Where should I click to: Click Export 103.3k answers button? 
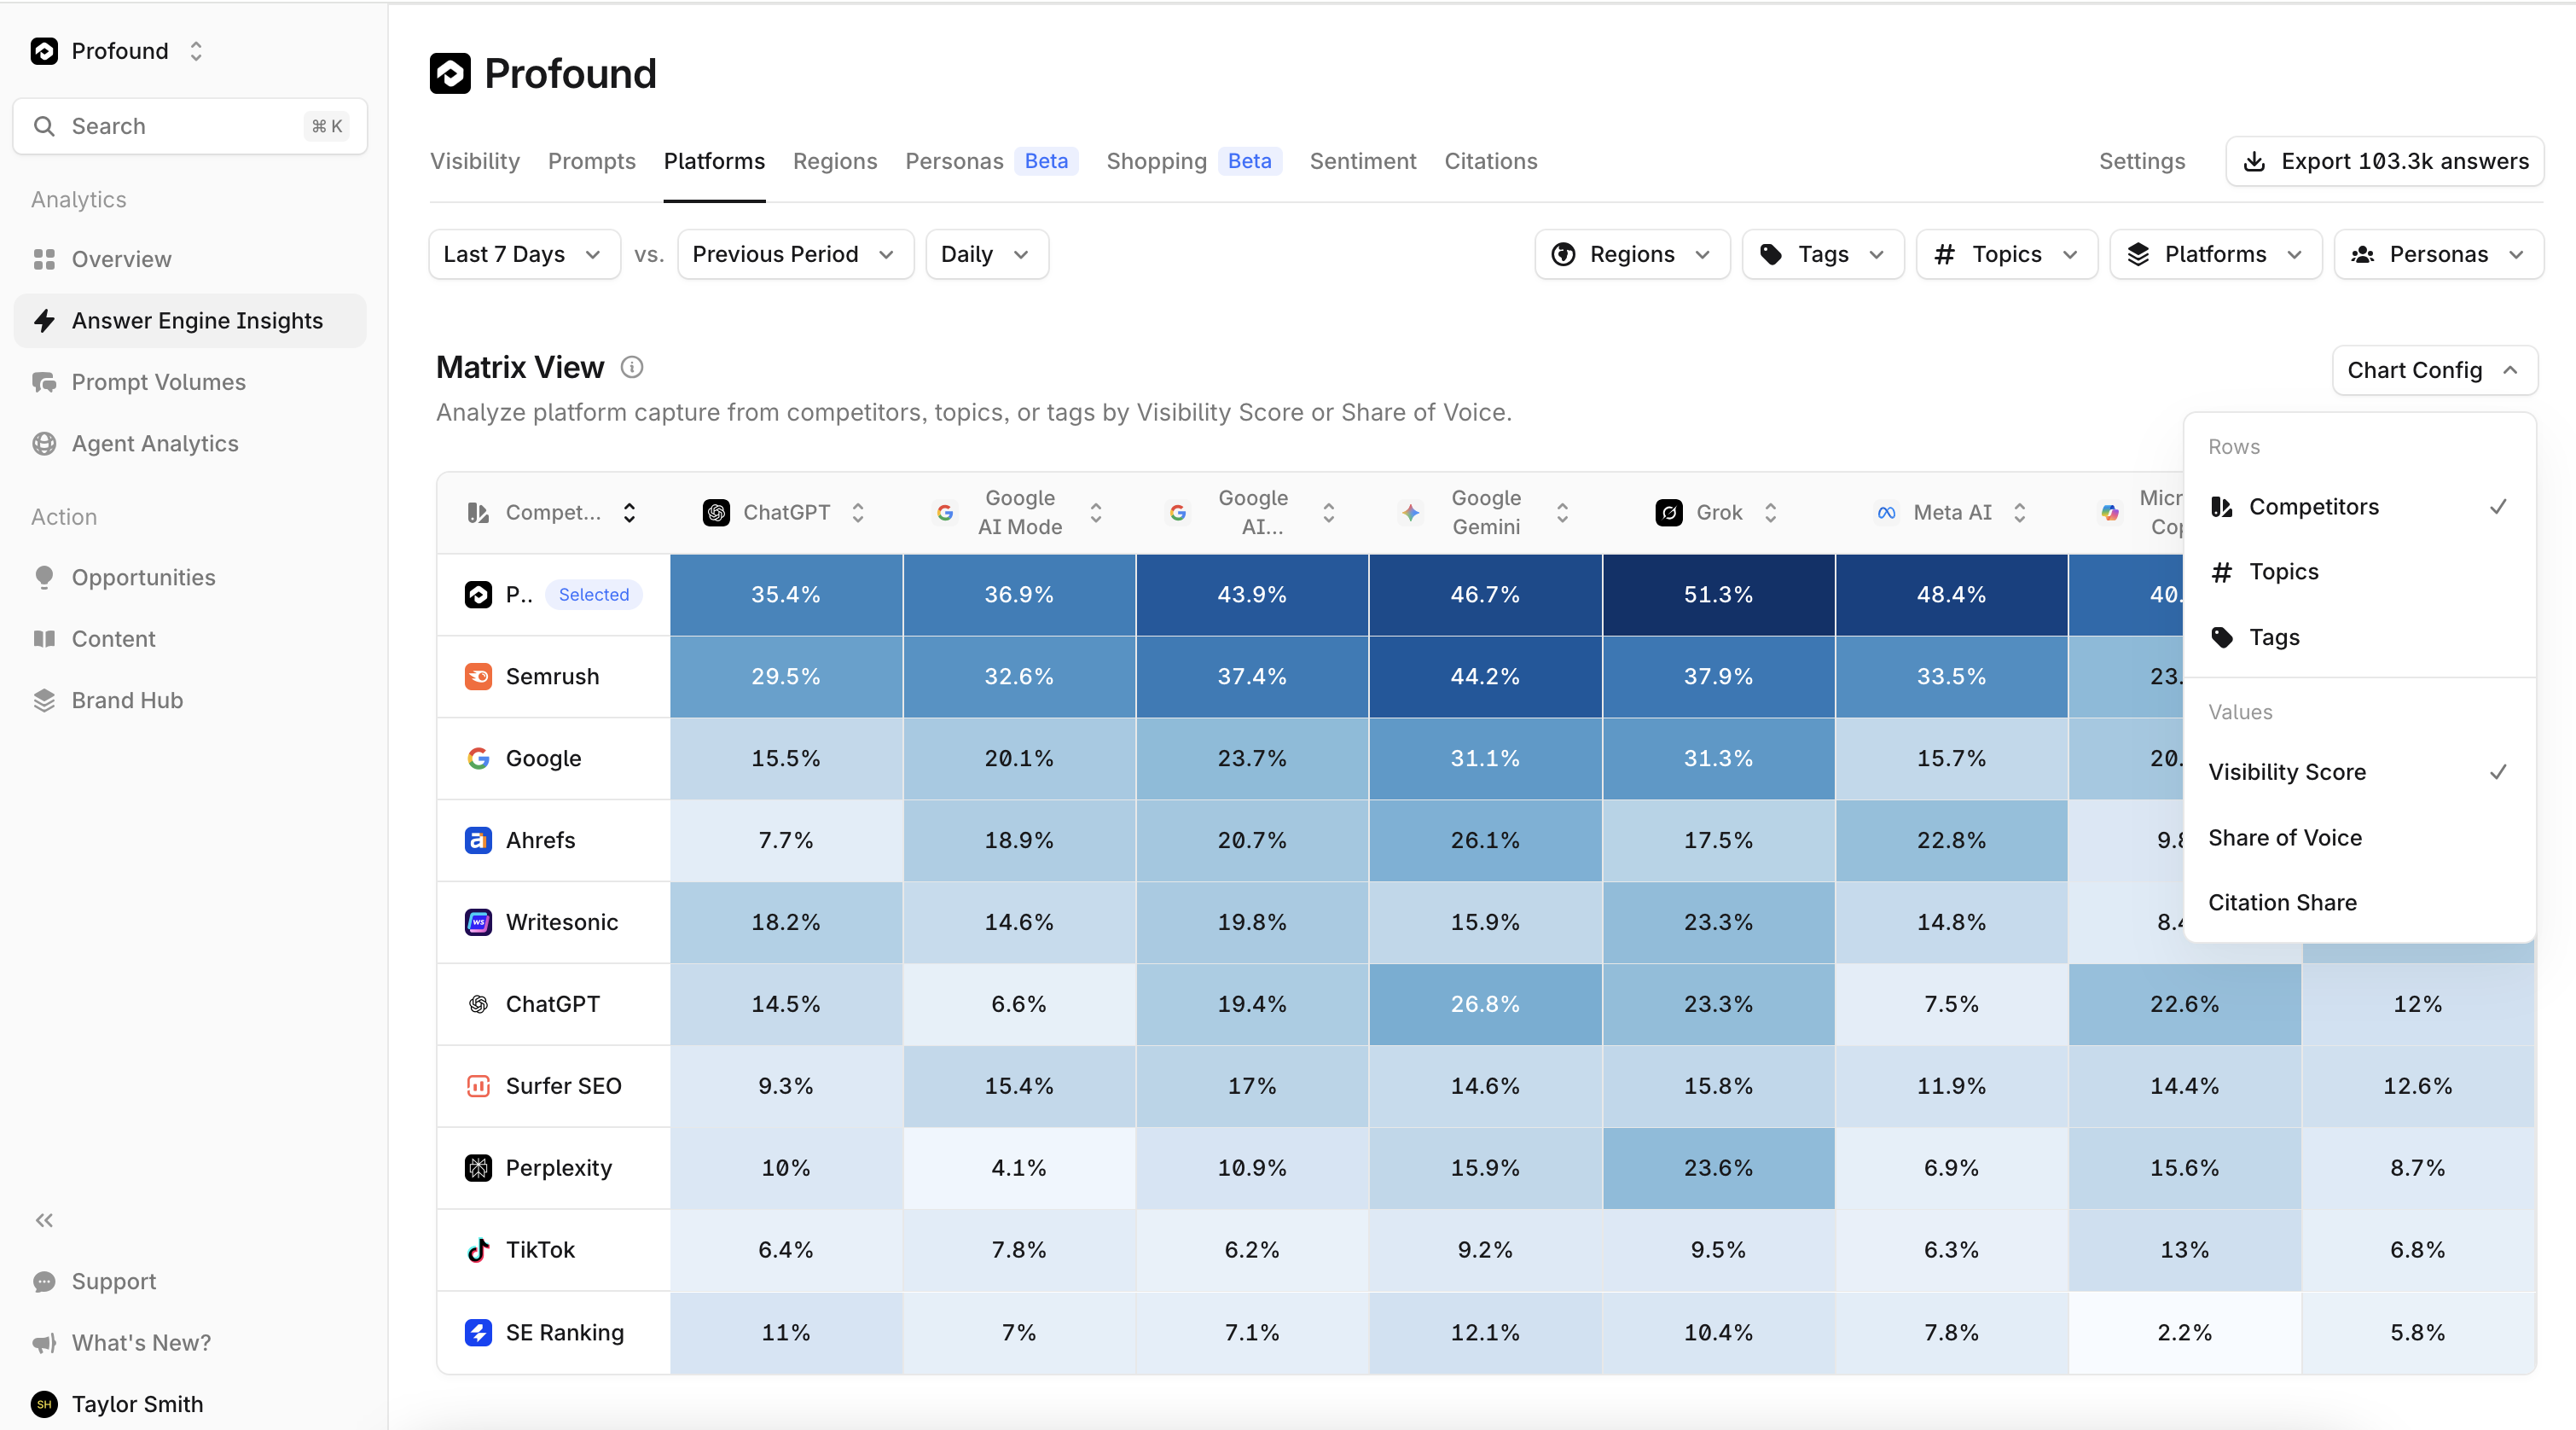[x=2384, y=161]
